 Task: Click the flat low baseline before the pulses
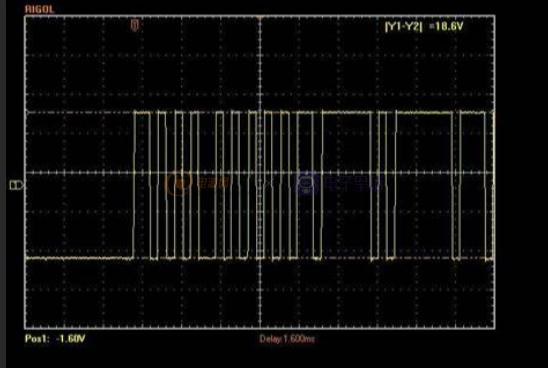pyautogui.click(x=79, y=258)
